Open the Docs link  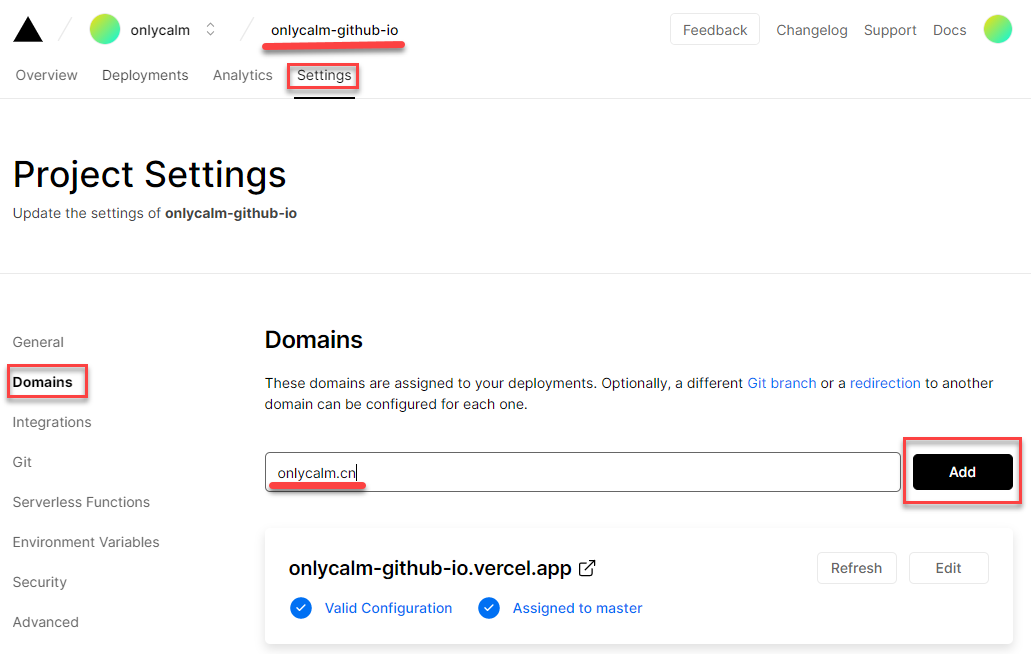pos(949,30)
